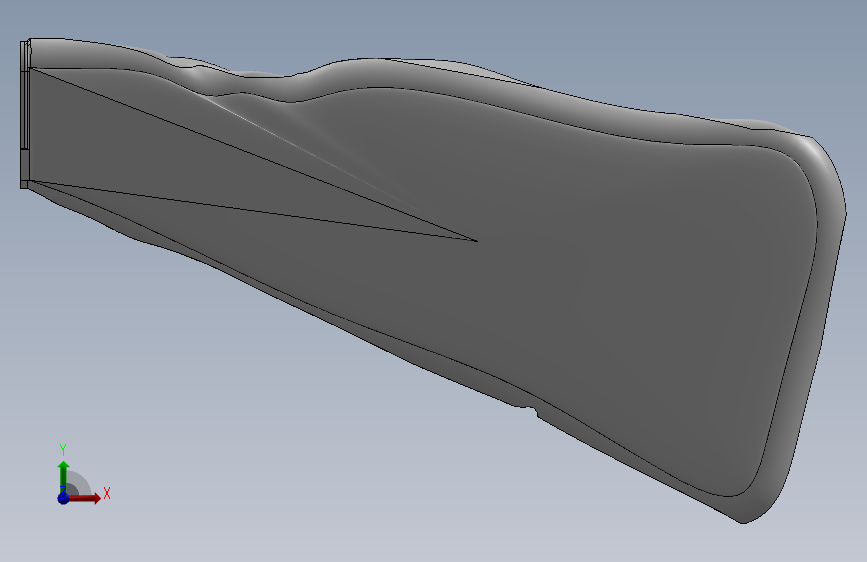Click the green Y axis arrow of the triad

[64, 476]
